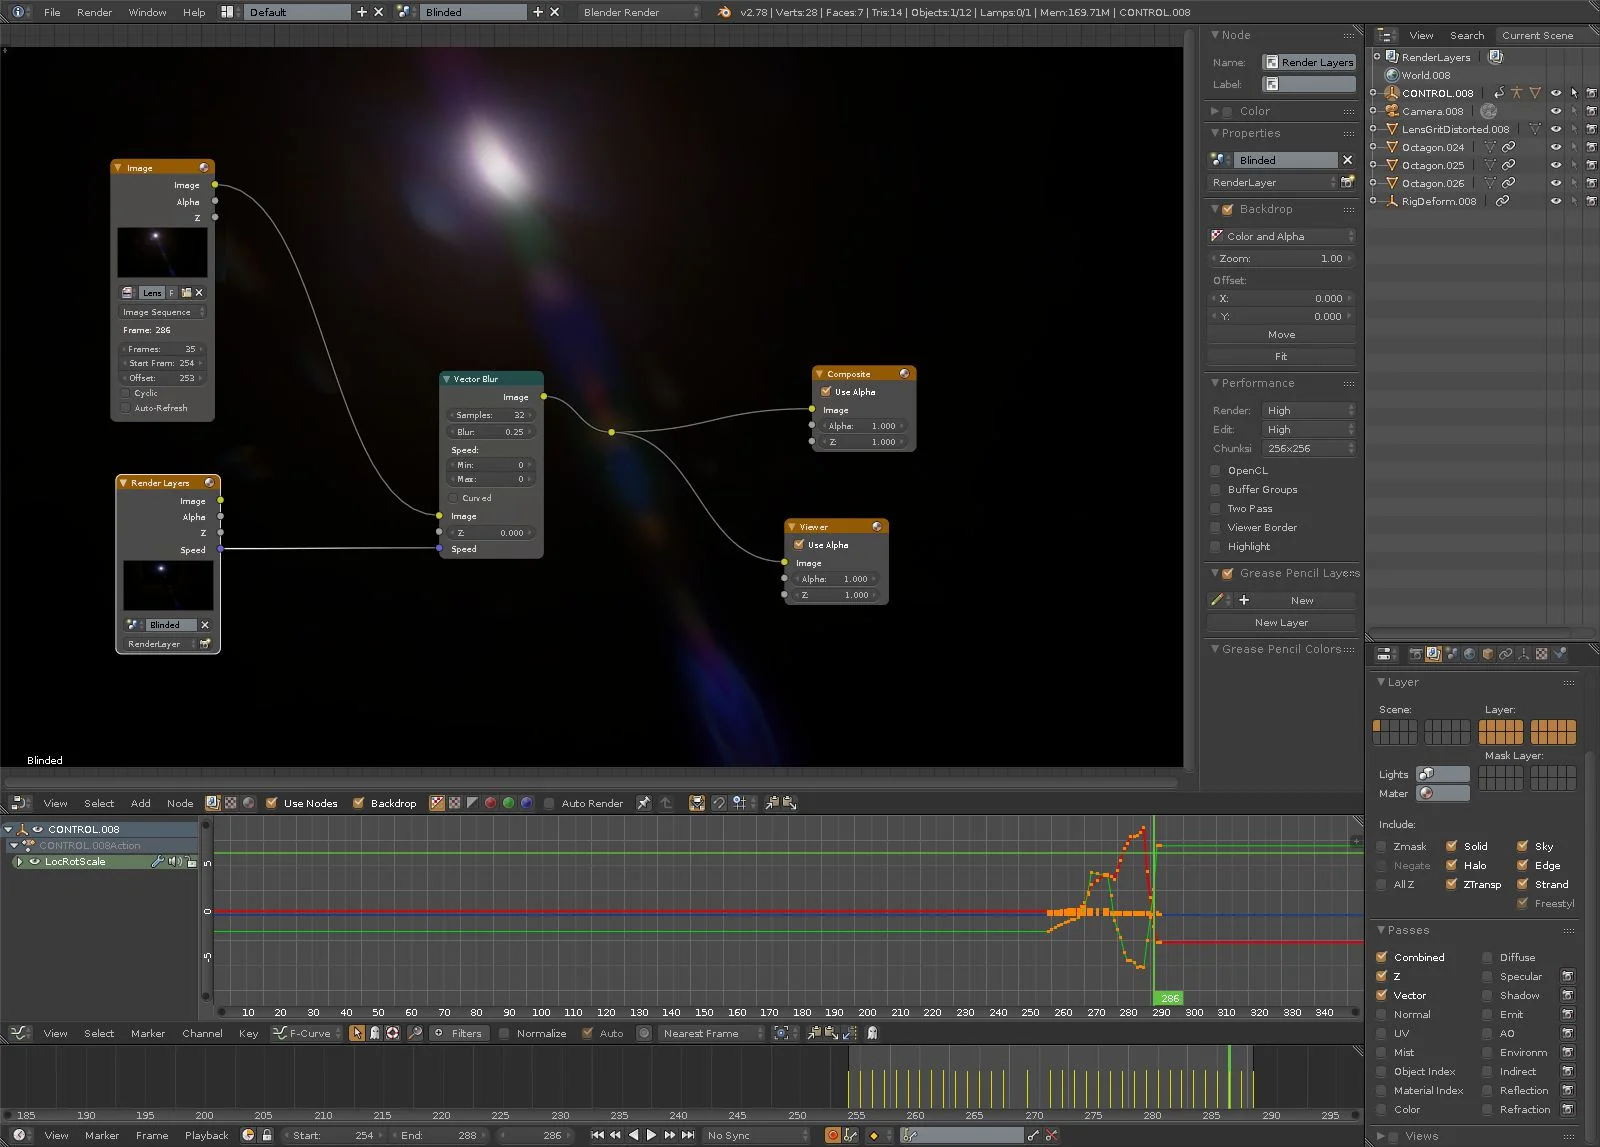Click the play animation button
This screenshot has height=1147, width=1600.
tap(651, 1135)
